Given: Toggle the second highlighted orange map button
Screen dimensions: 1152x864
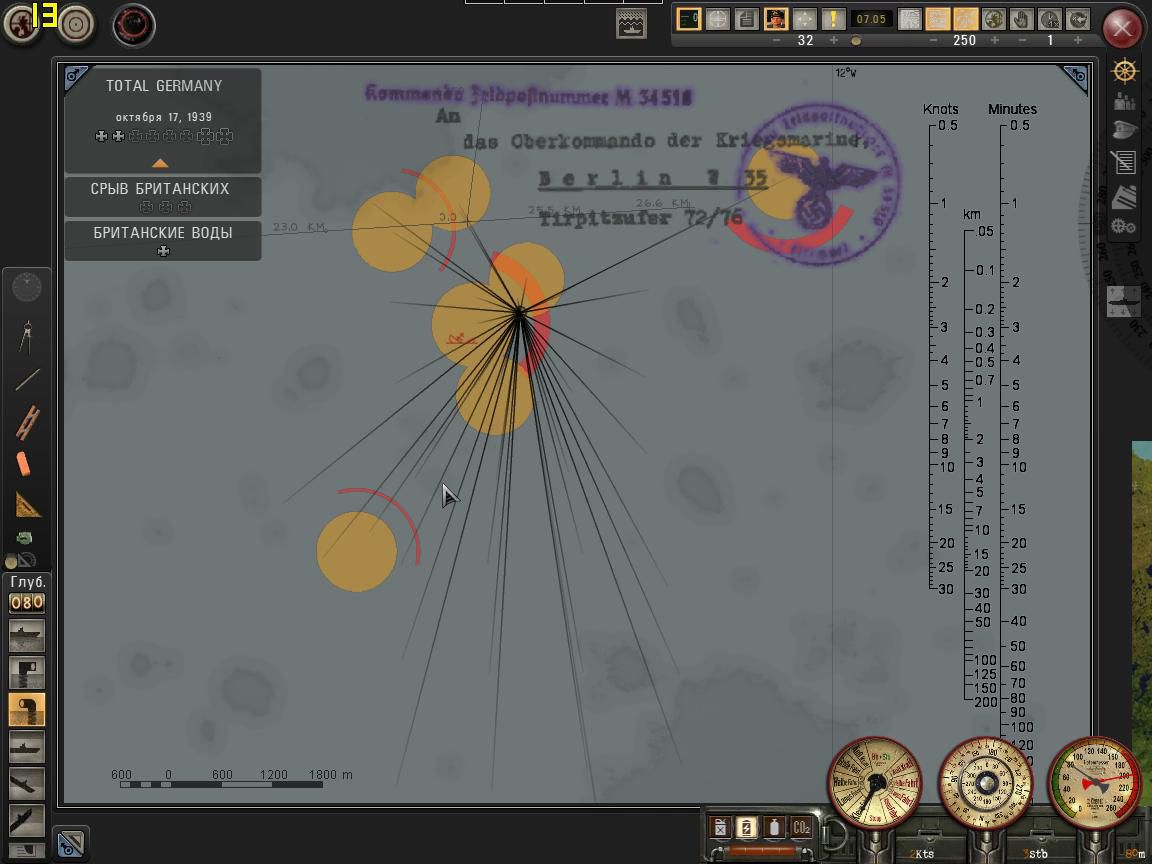Looking at the screenshot, I should tap(965, 19).
